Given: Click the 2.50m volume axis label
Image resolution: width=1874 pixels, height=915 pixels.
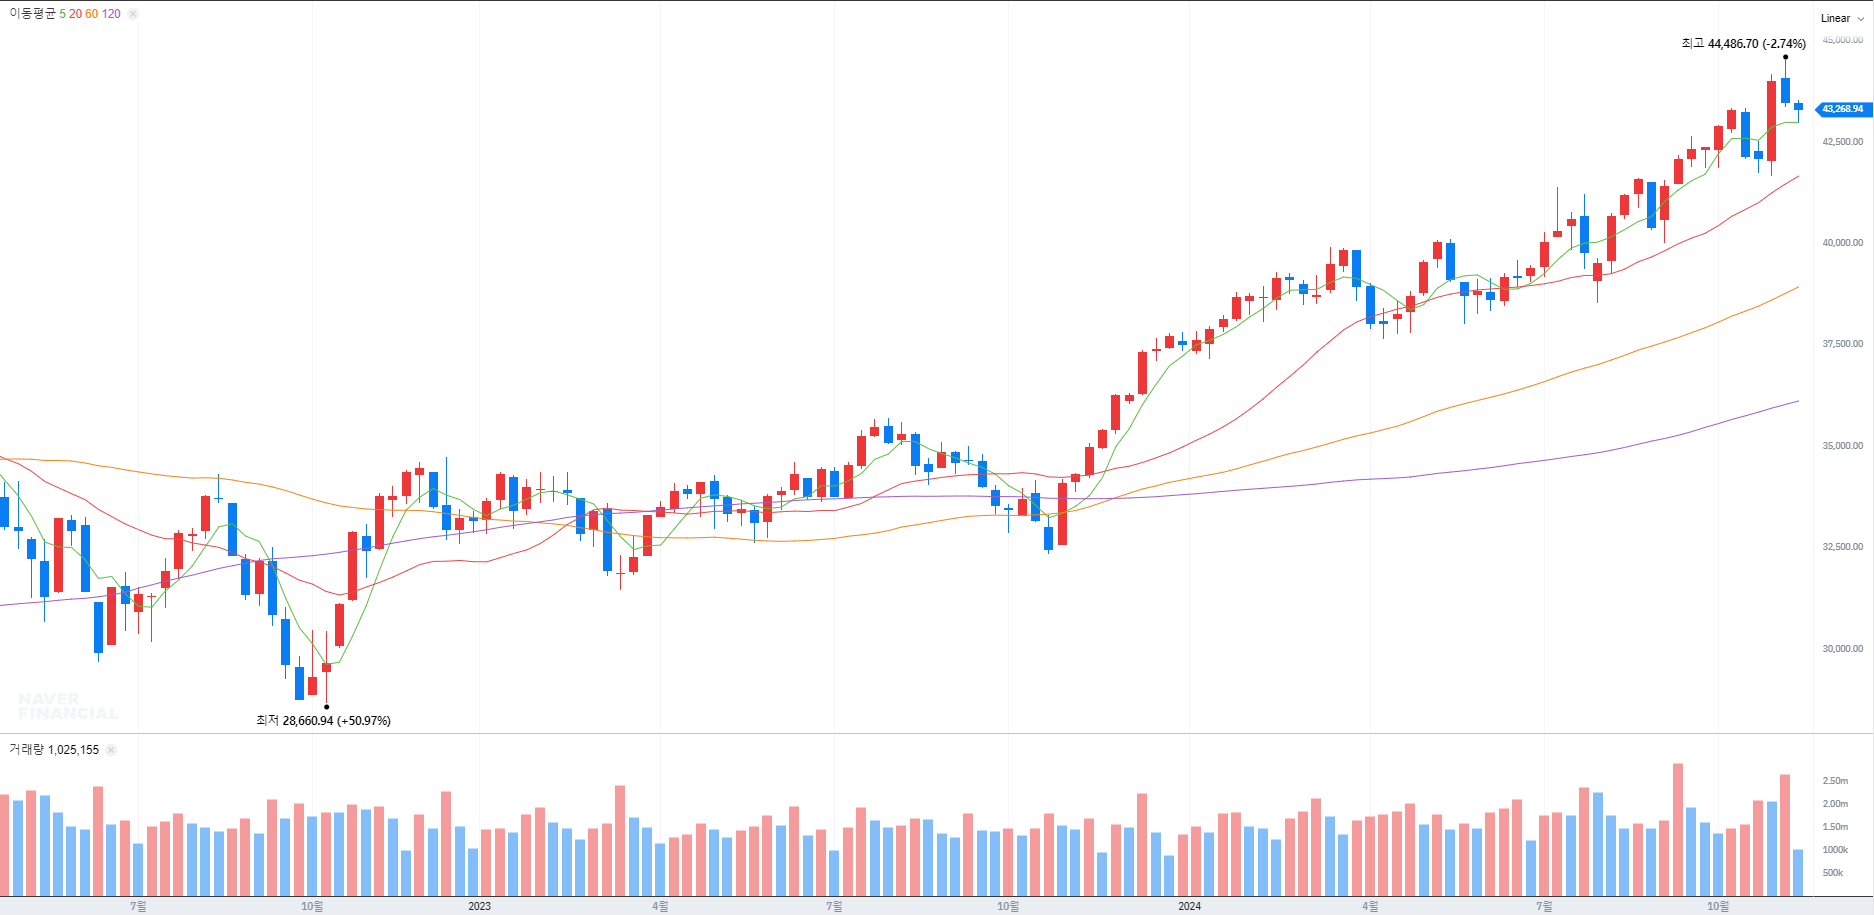Looking at the screenshot, I should pyautogui.click(x=1835, y=781).
